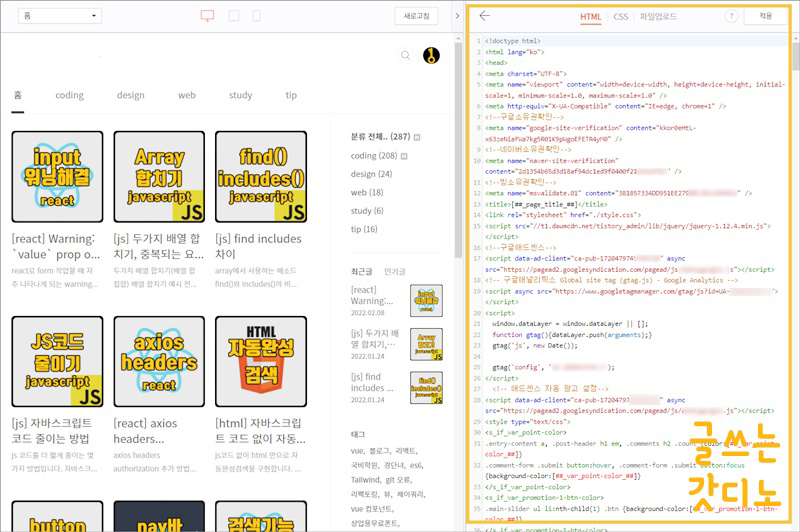Select the mobile phone preview icon
This screenshot has height=532, width=800.
click(257, 16)
